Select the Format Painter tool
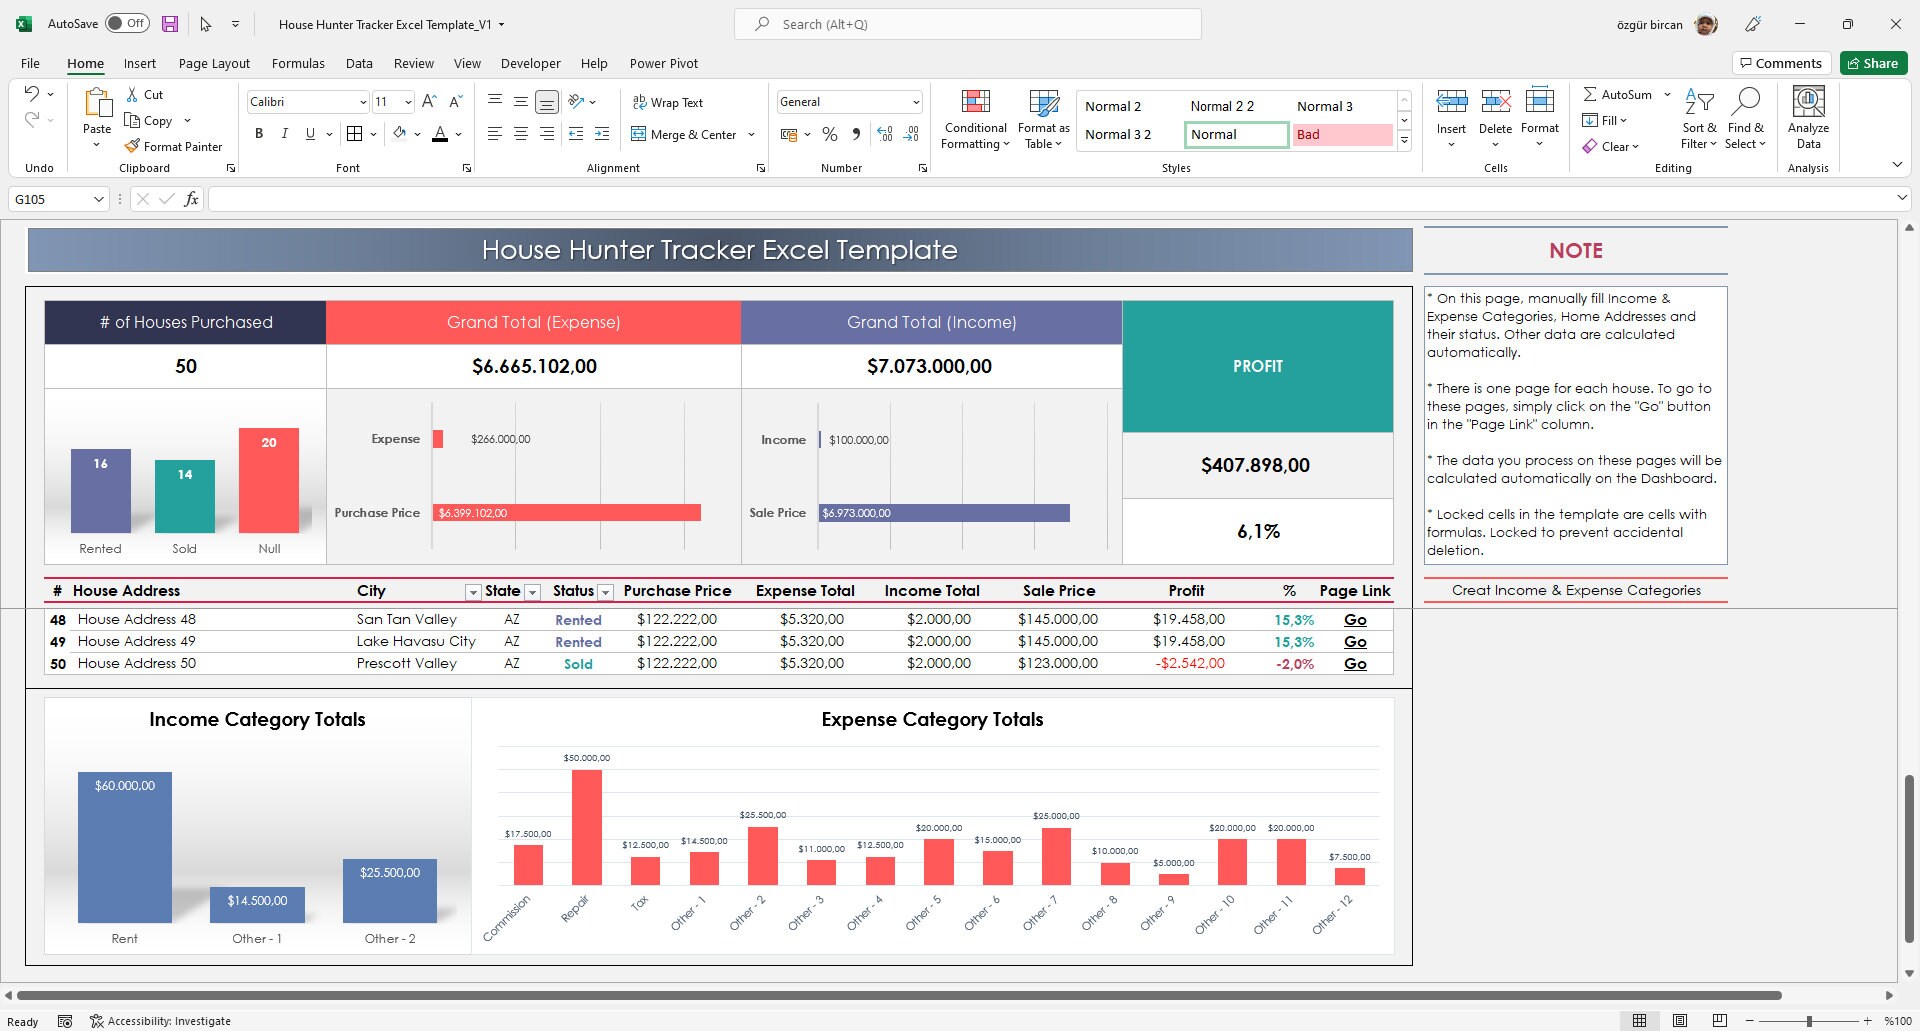1920x1031 pixels. [175, 146]
